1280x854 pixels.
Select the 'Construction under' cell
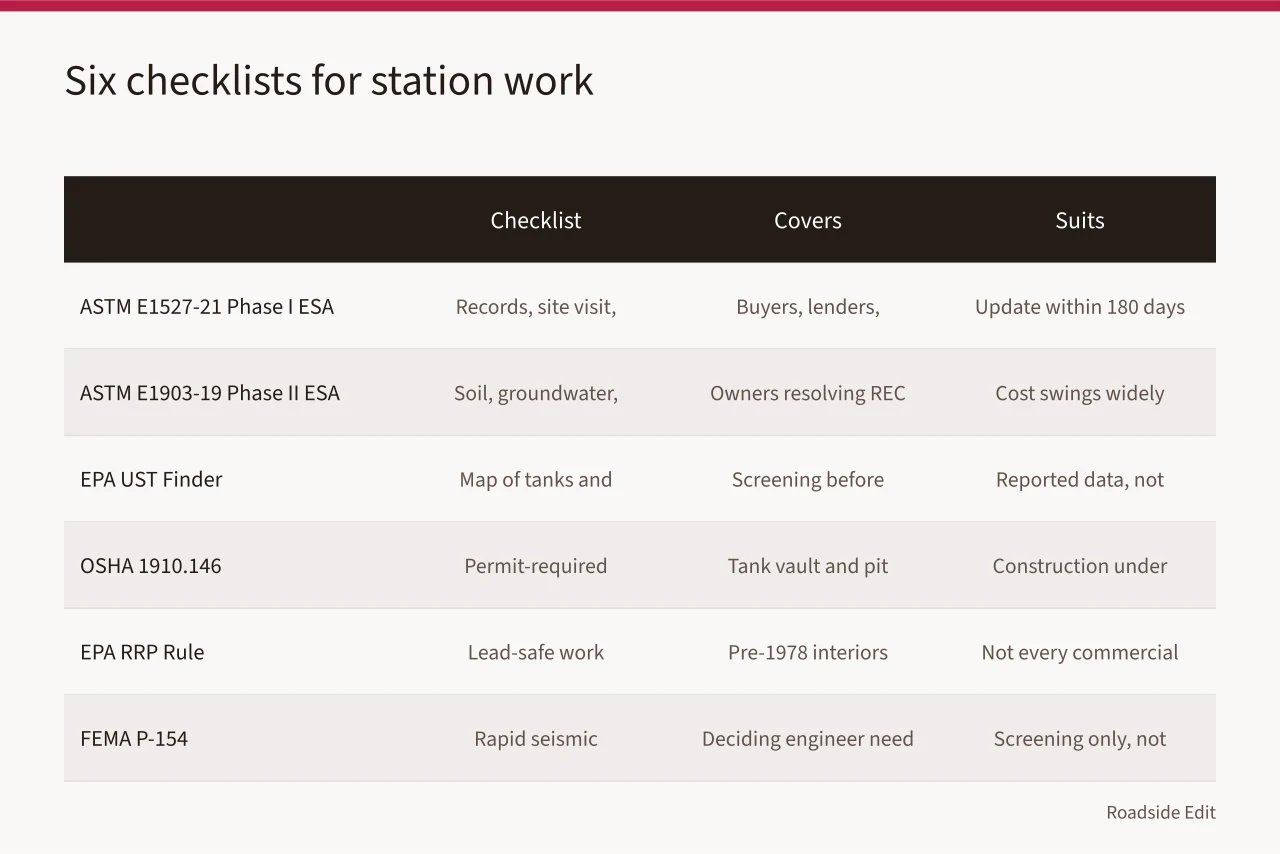click(1080, 566)
